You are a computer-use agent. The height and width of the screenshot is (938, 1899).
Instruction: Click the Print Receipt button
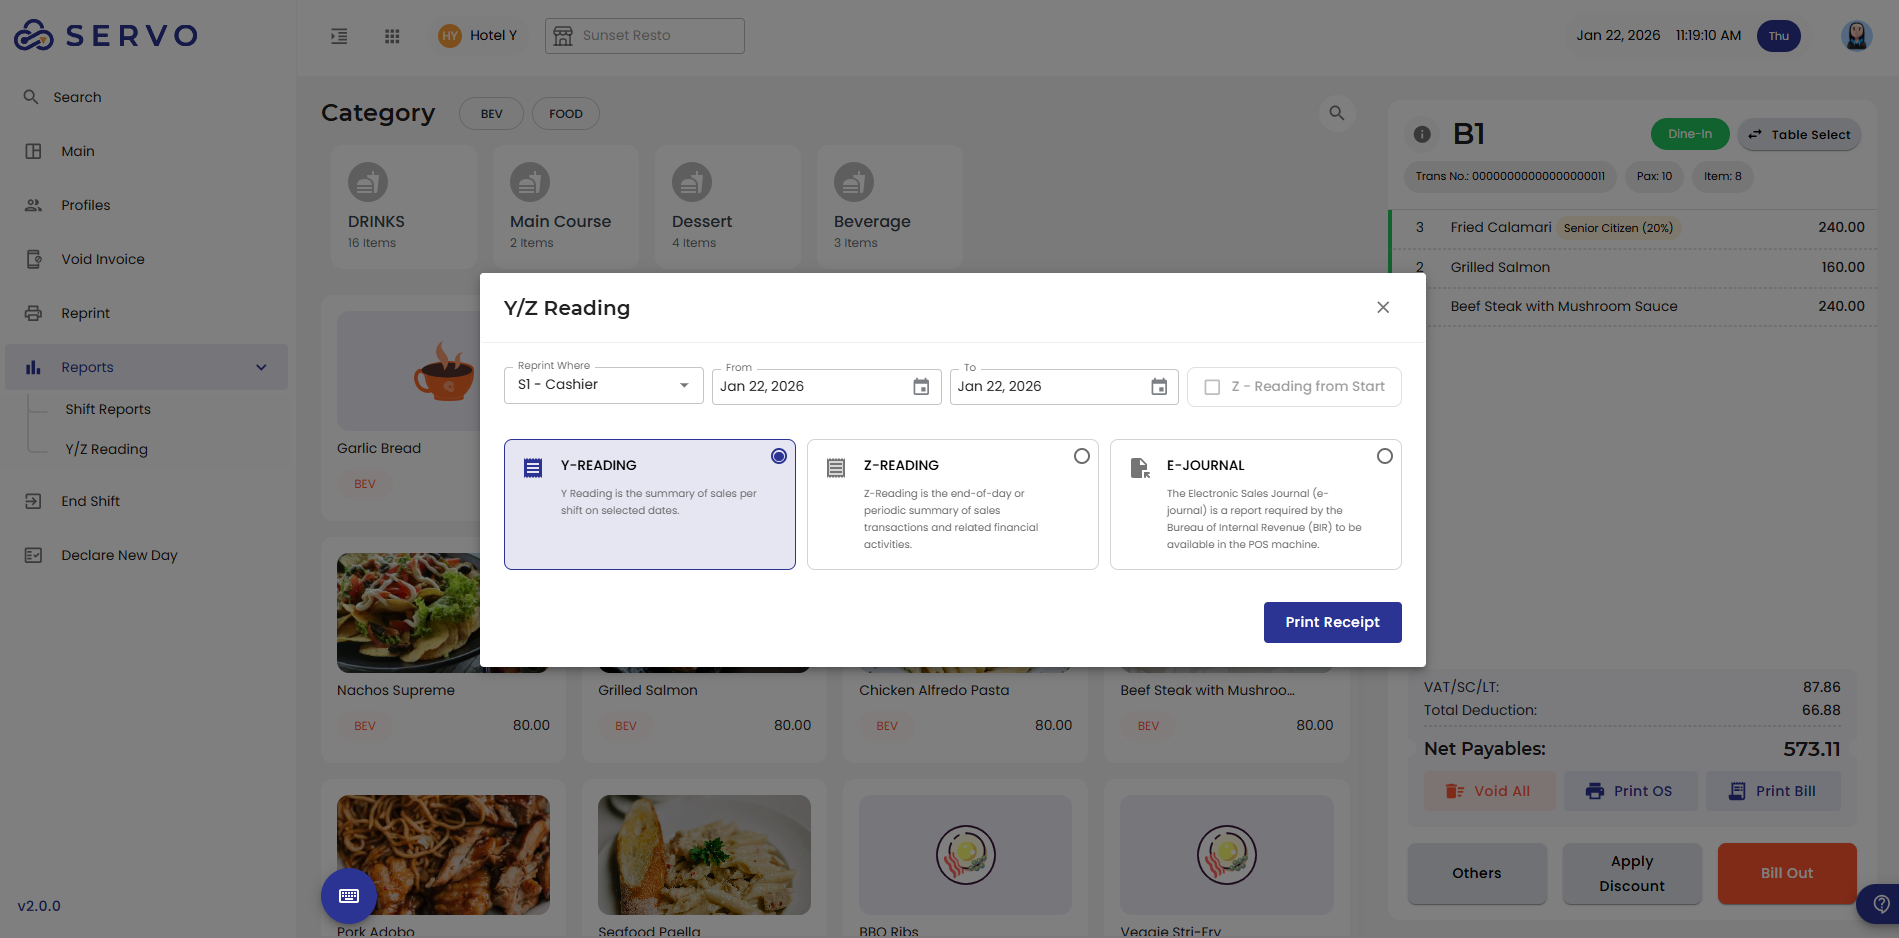click(1332, 622)
